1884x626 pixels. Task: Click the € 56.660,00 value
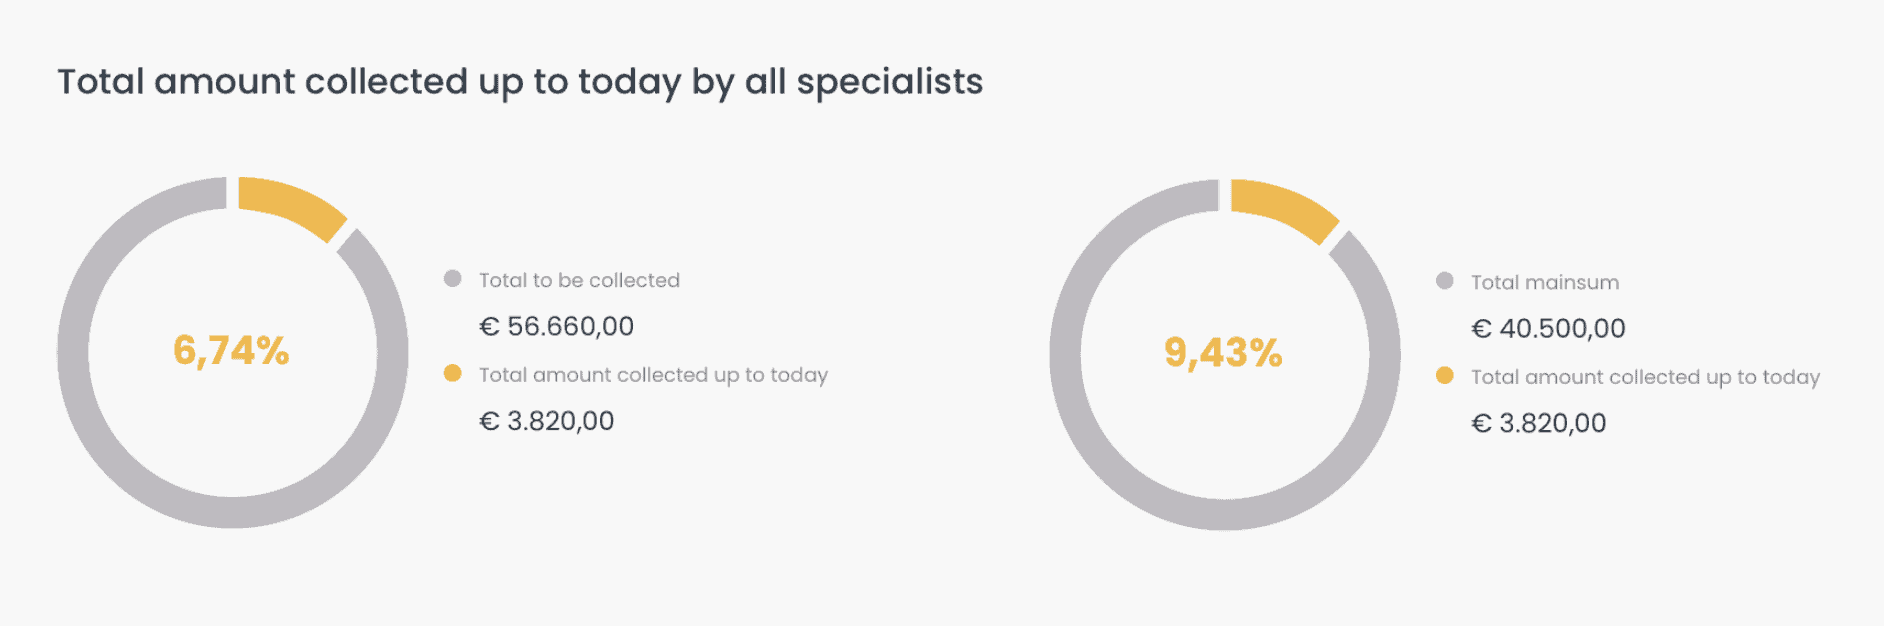[557, 327]
